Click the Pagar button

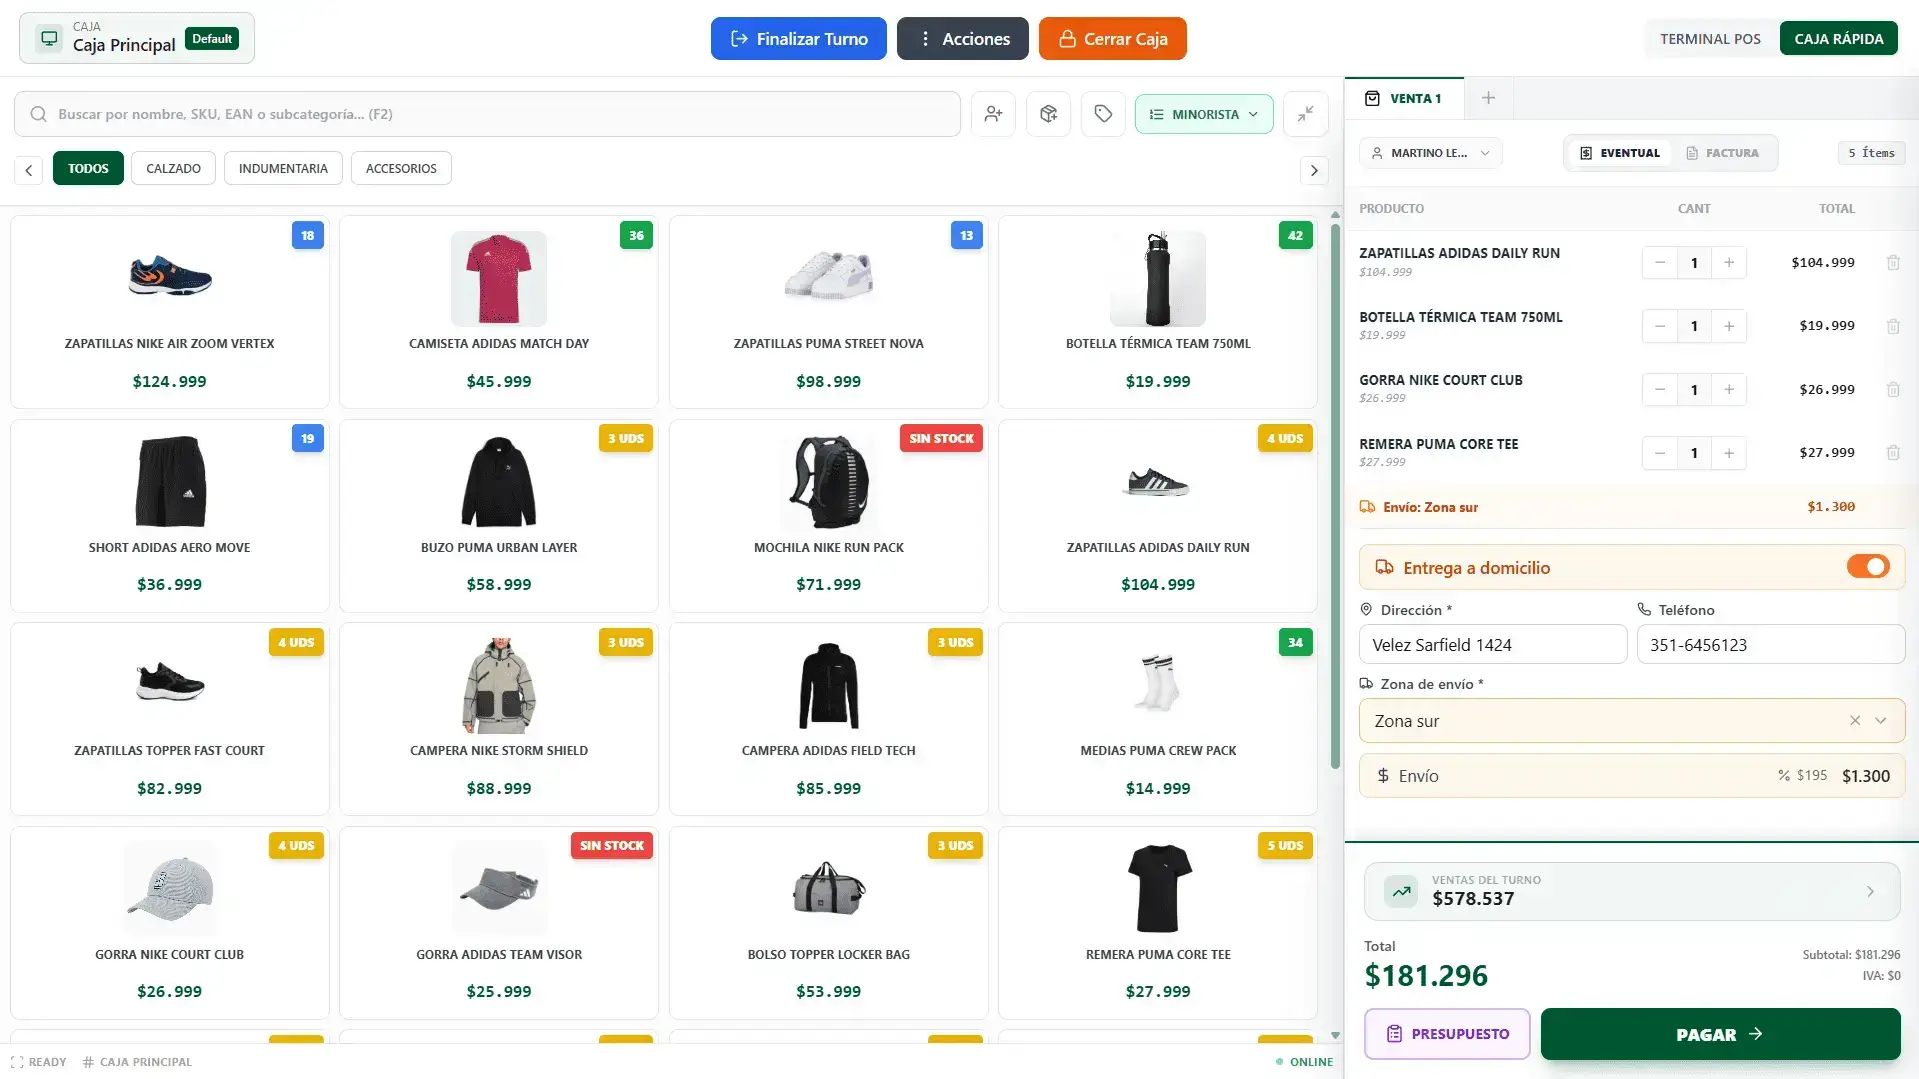(x=1720, y=1034)
